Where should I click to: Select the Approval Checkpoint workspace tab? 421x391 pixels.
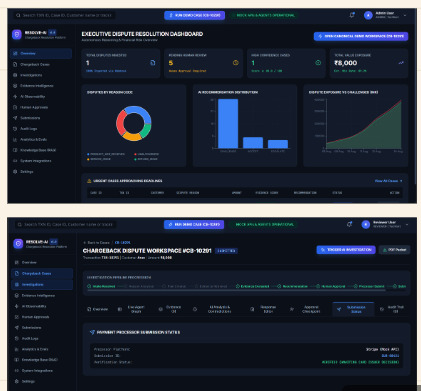pyautogui.click(x=307, y=309)
